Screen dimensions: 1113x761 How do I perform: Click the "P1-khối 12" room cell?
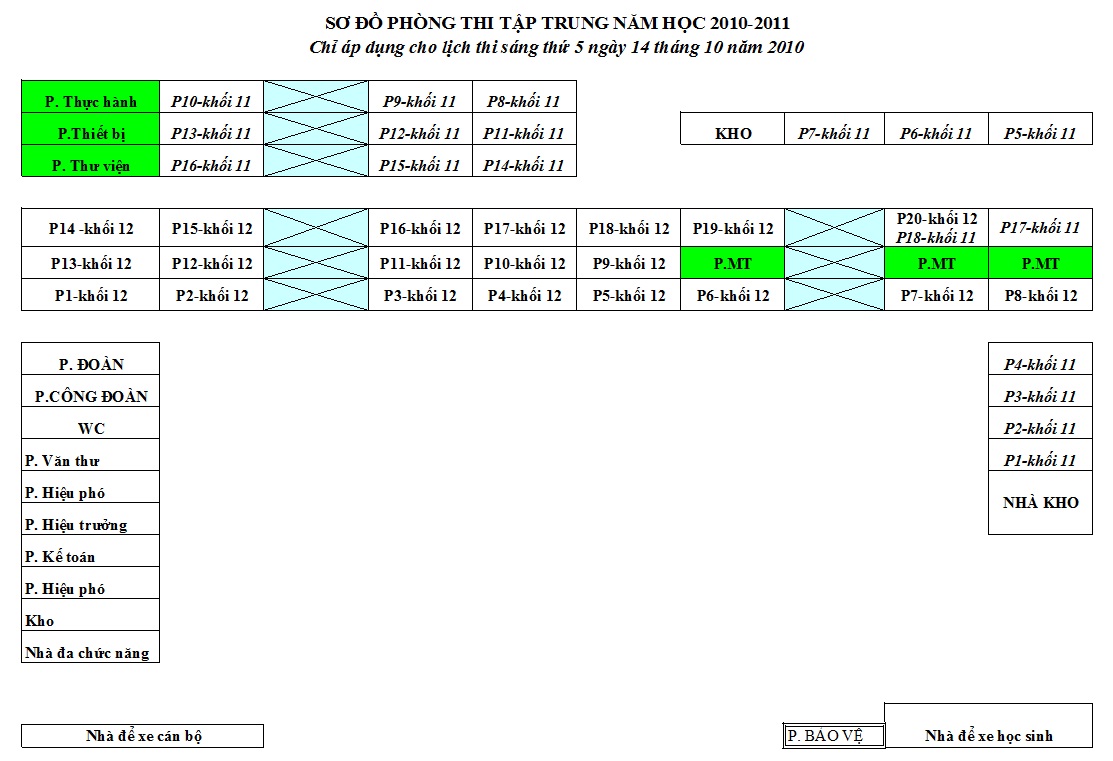click(x=90, y=296)
